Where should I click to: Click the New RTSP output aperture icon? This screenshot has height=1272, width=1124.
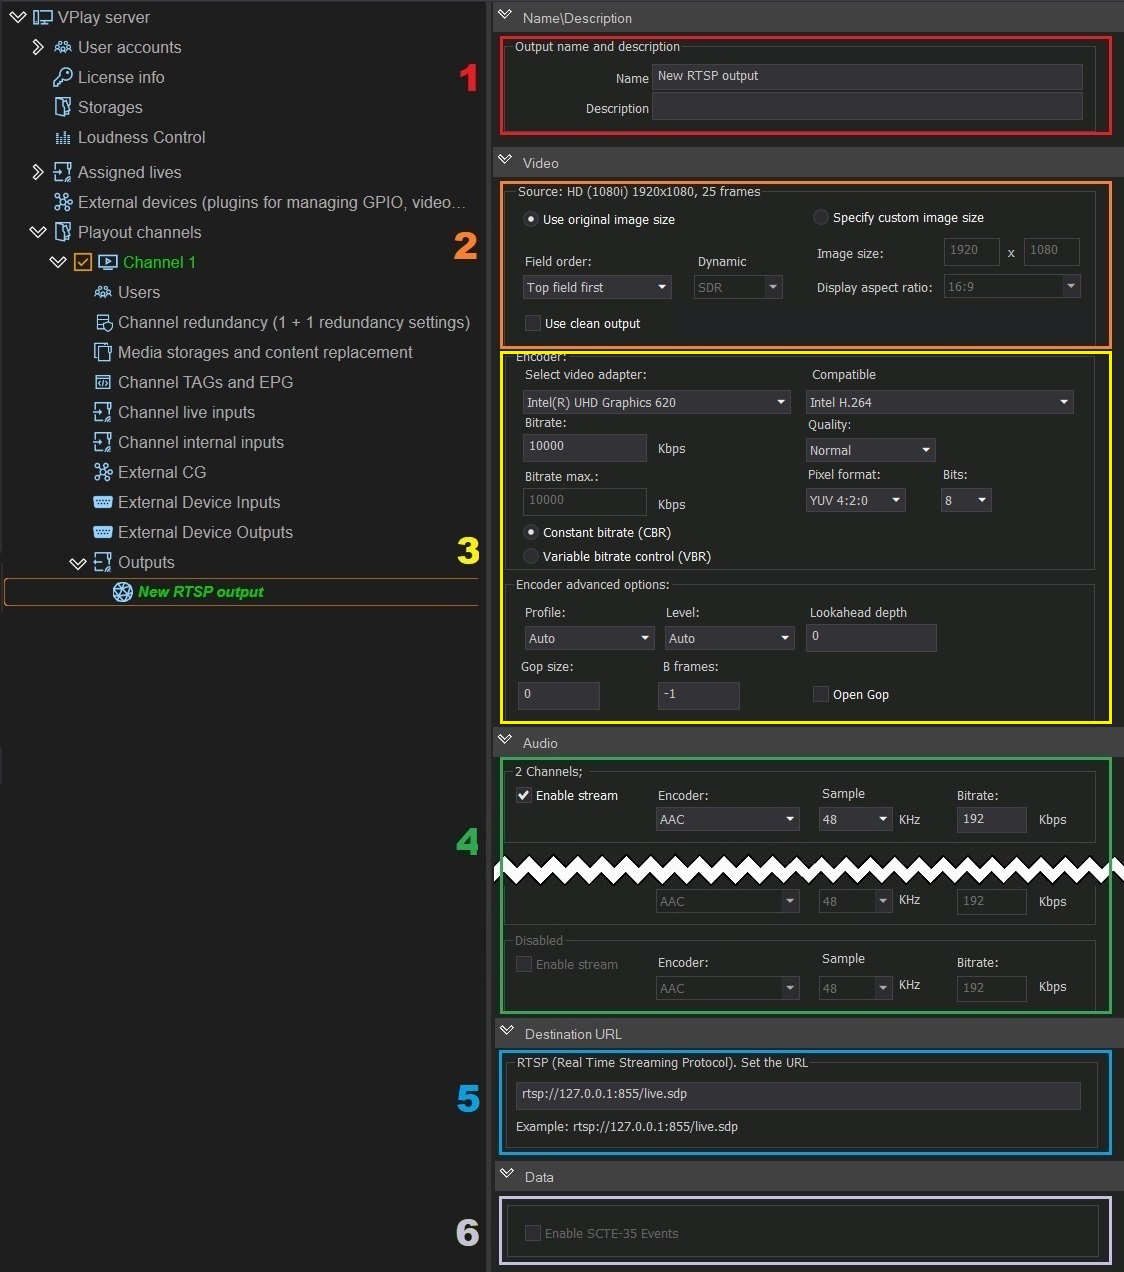click(x=123, y=592)
